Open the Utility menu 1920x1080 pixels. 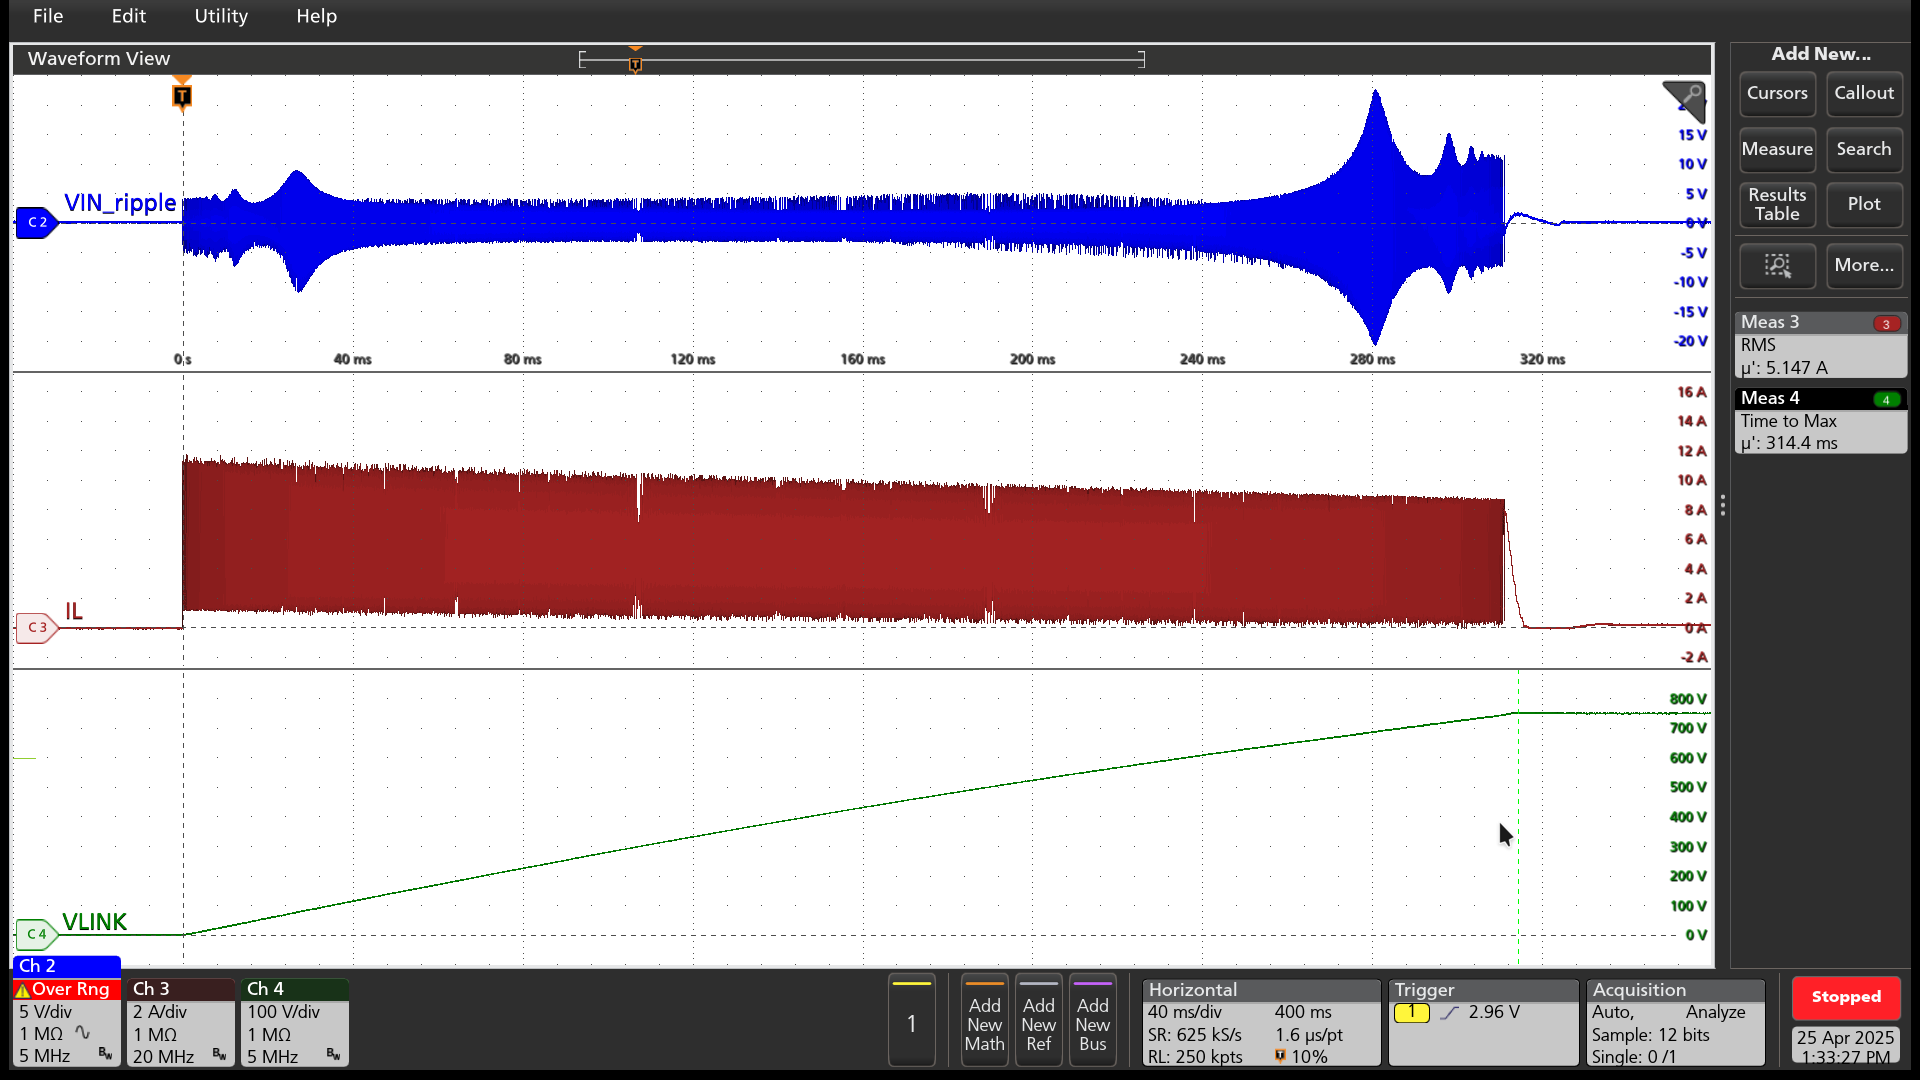click(x=221, y=16)
